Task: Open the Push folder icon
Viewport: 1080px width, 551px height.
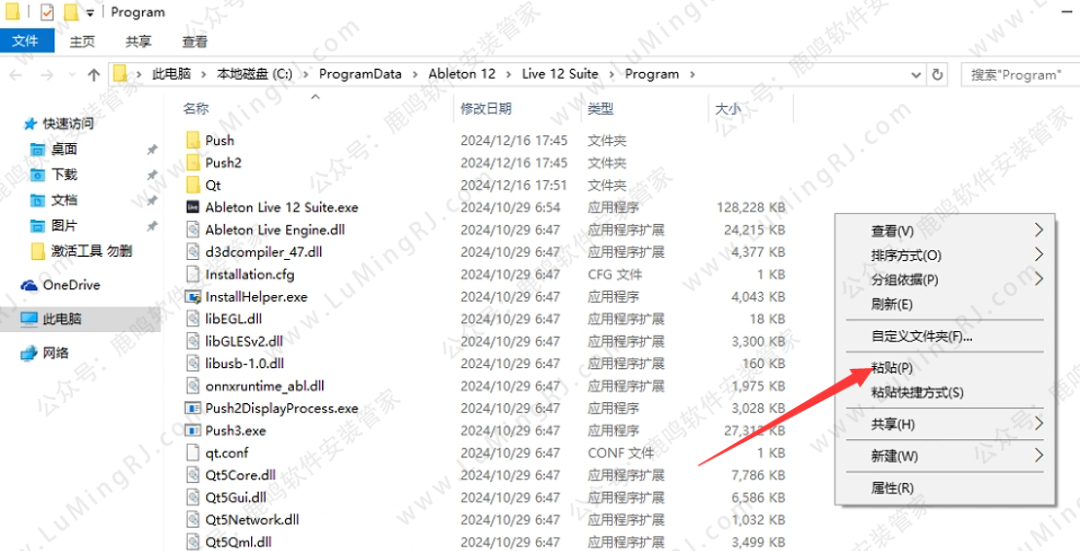Action: pyautogui.click(x=193, y=141)
